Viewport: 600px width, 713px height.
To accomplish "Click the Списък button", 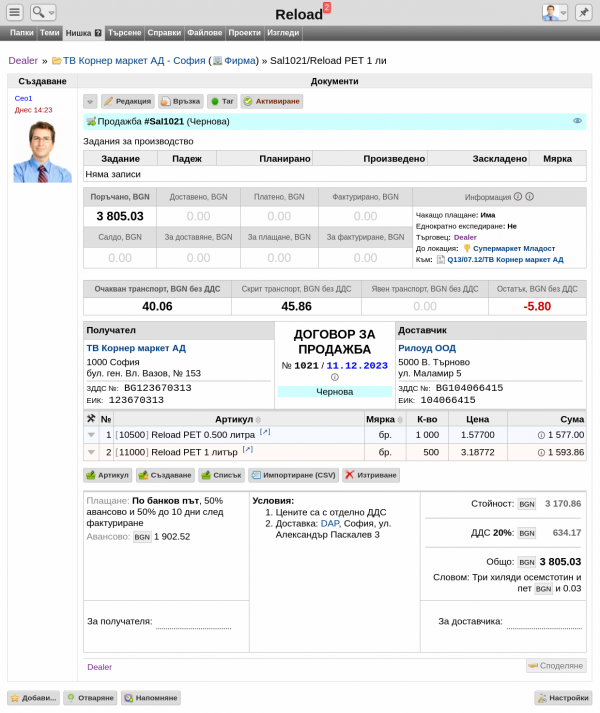I will (222, 475).
